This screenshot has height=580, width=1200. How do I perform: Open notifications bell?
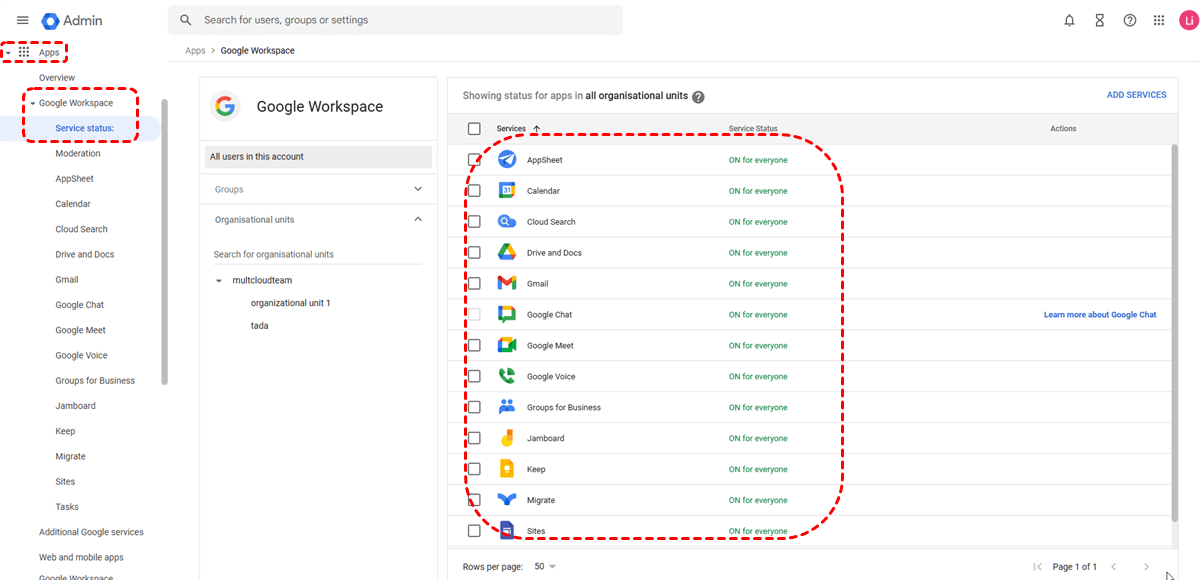[1070, 20]
